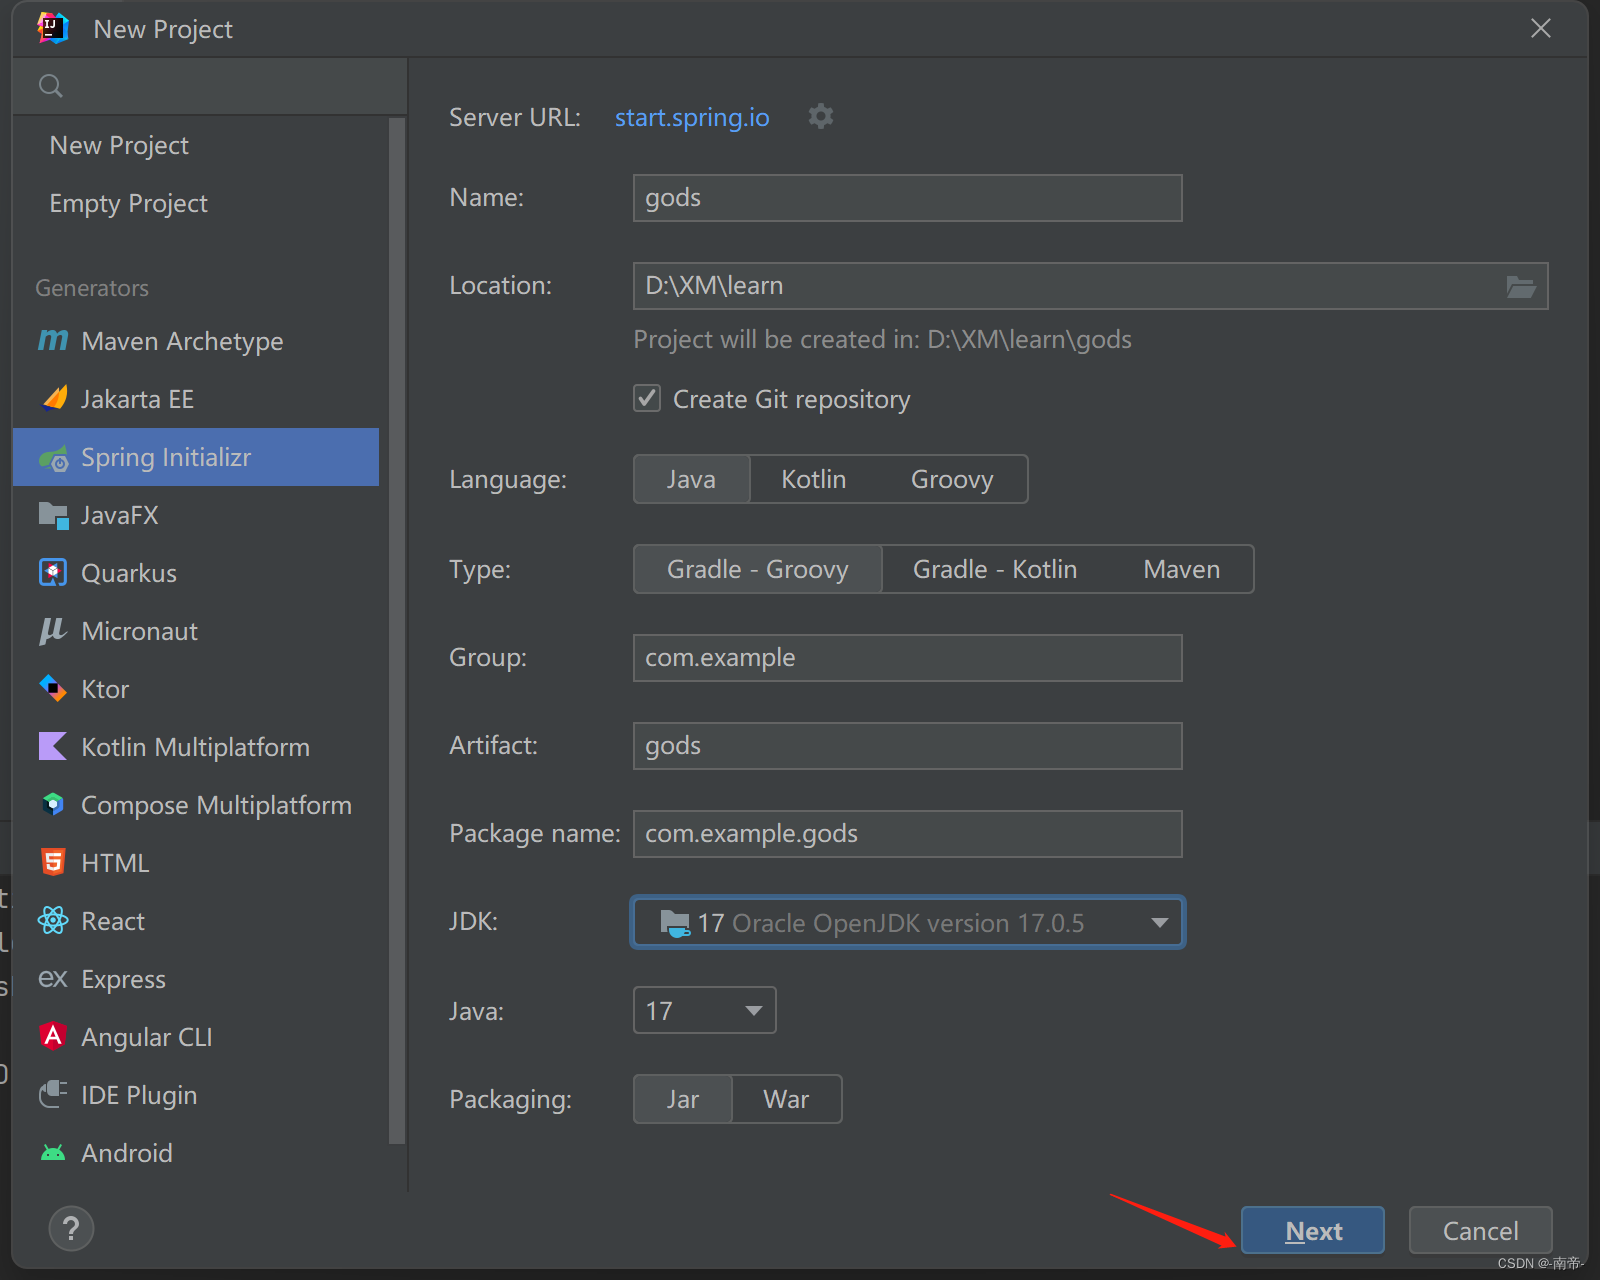Click the Compose Multiplatform hexagon icon
Screen dimensions: 1600x1280
53,804
